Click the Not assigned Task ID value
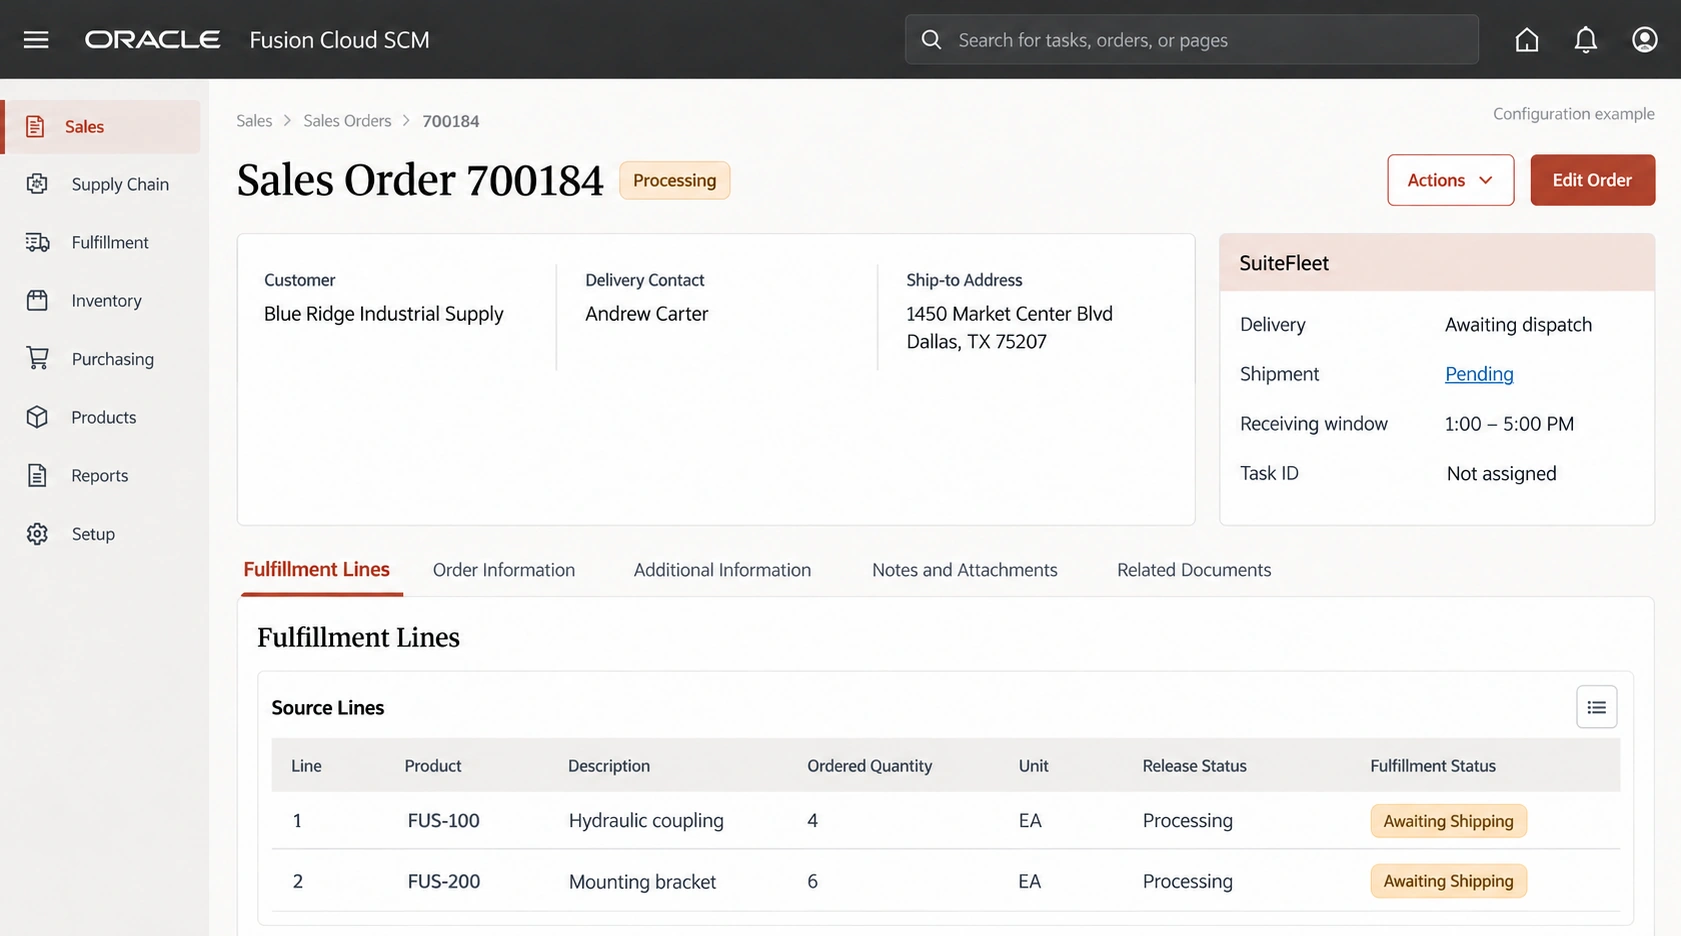Screen dimensions: 1681x936 pyautogui.click(x=1501, y=474)
